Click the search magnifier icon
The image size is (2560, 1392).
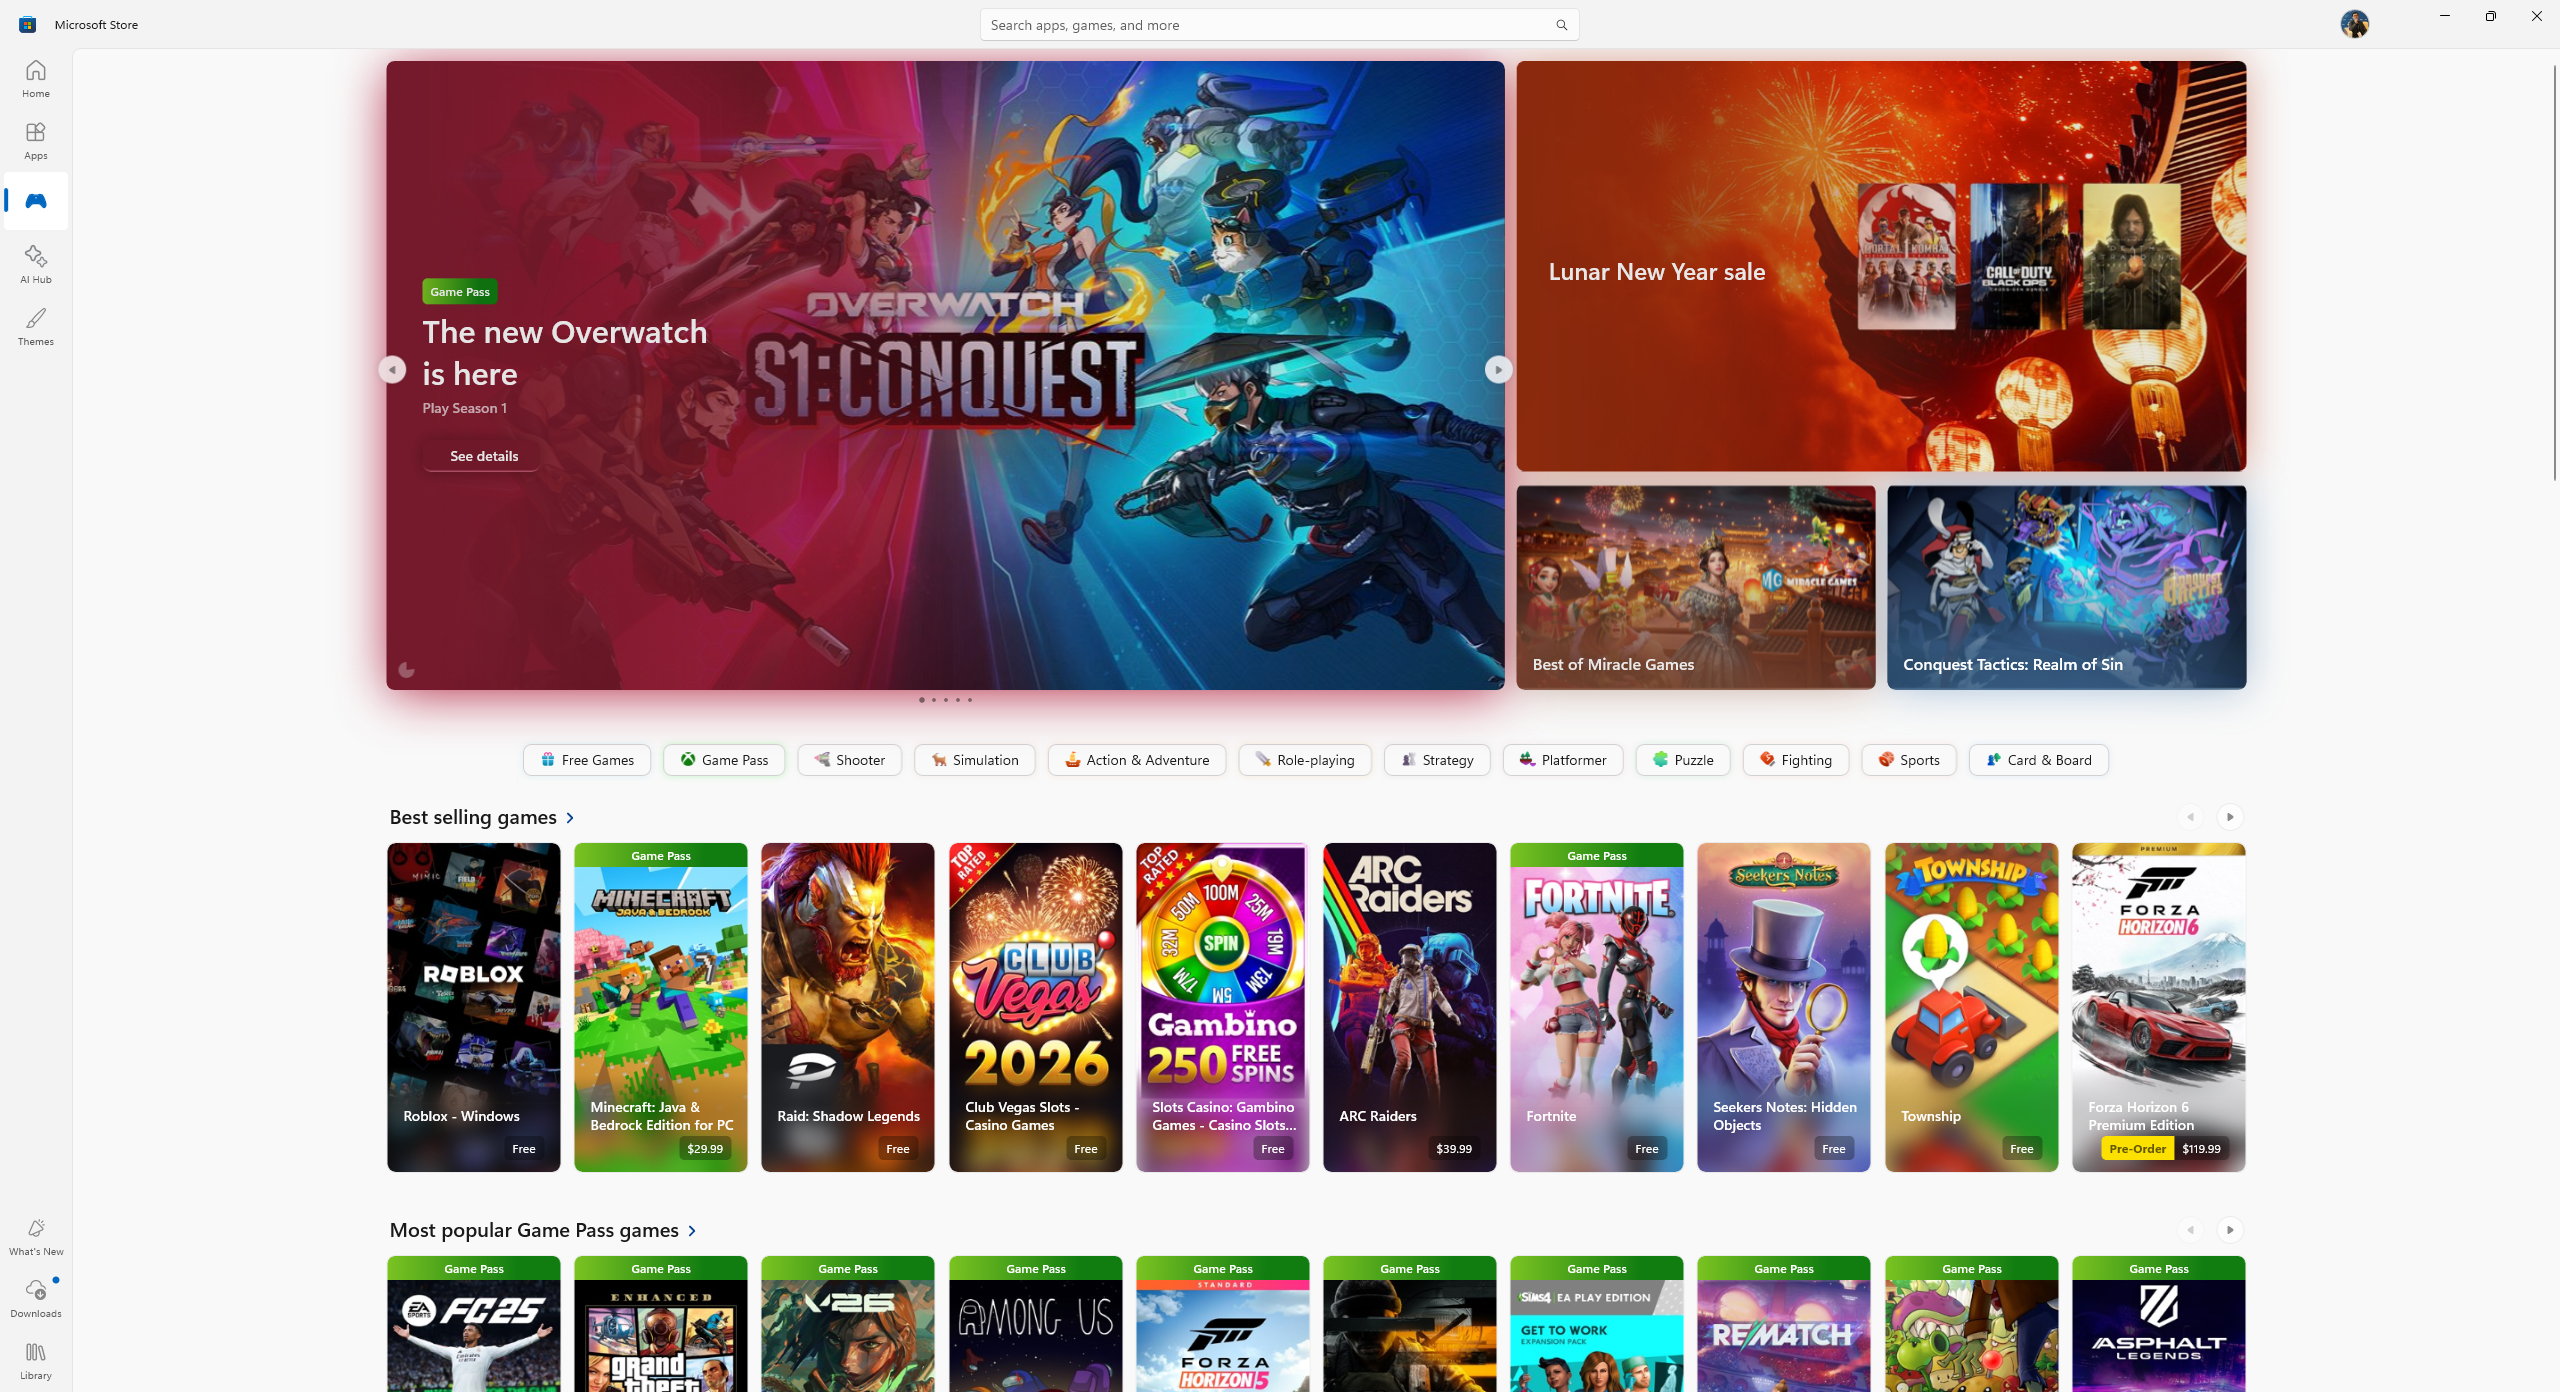click(1561, 25)
